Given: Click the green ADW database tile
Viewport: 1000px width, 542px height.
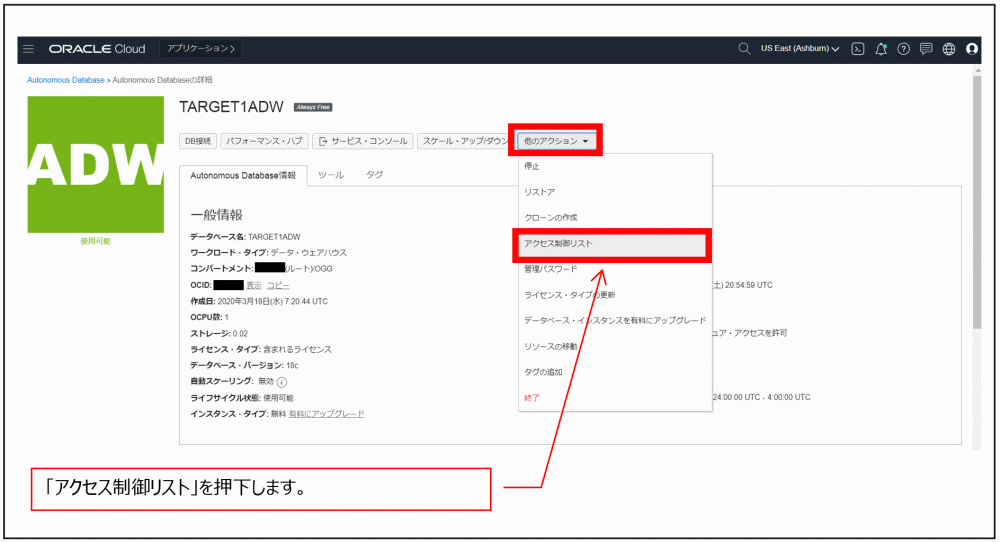Looking at the screenshot, I should tap(96, 165).
